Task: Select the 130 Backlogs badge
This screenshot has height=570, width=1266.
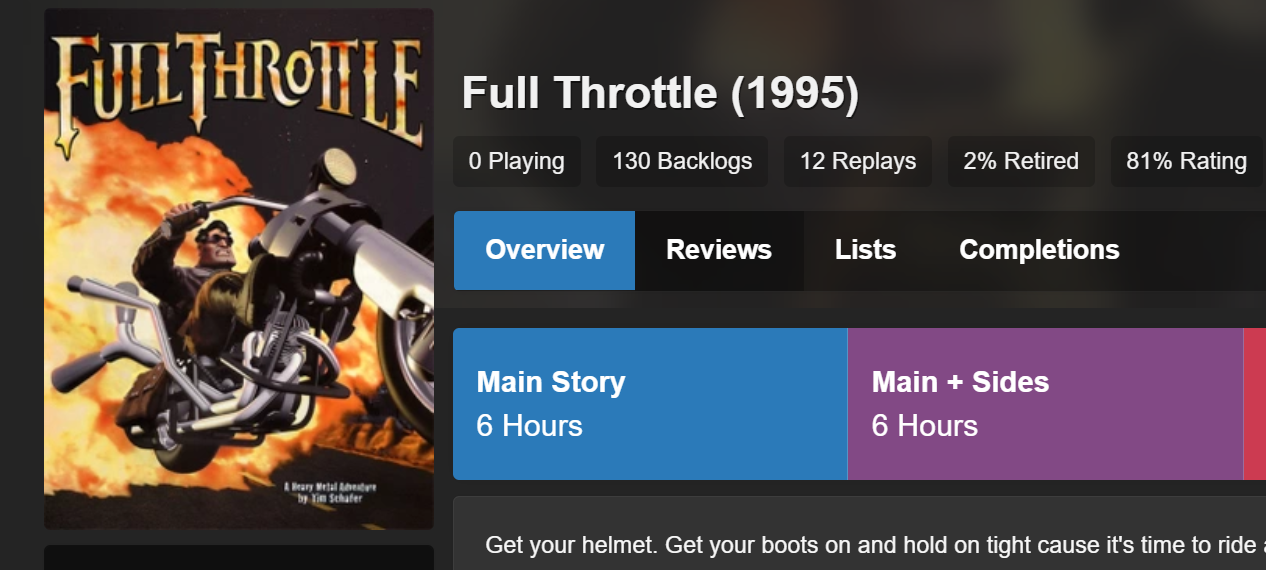Action: point(682,161)
